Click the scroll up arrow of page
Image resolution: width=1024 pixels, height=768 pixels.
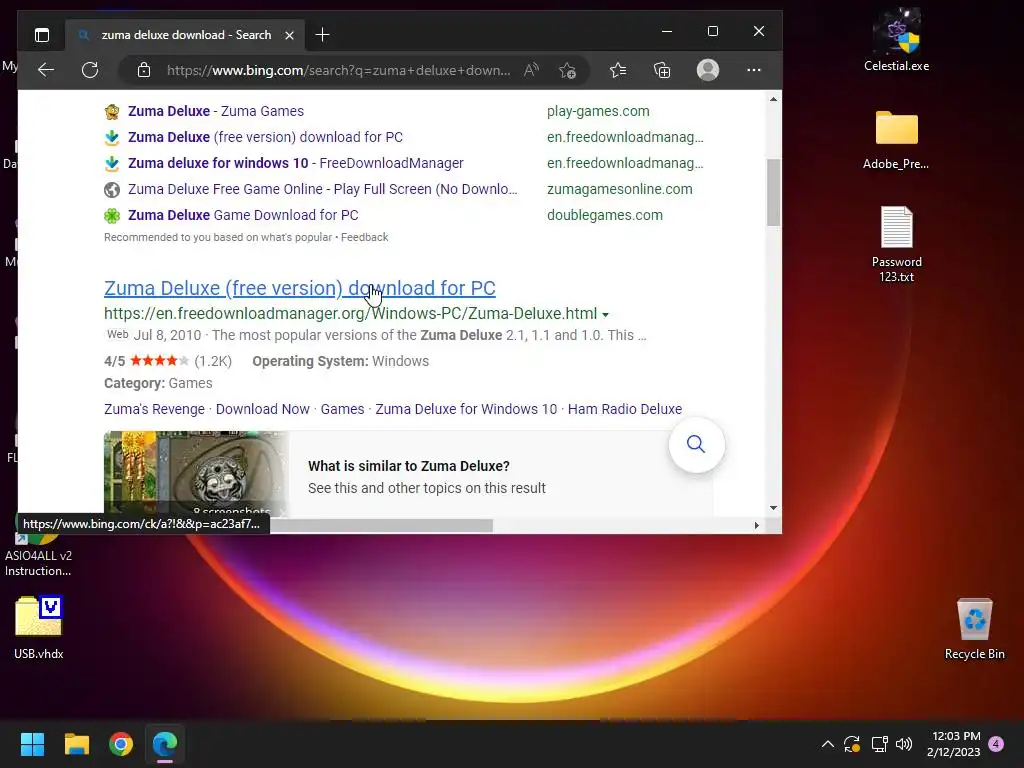coord(773,99)
